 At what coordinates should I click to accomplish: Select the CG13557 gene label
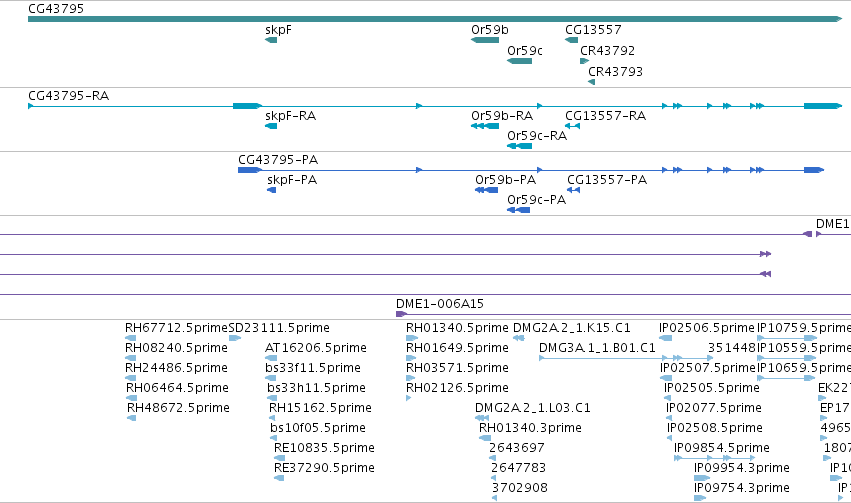click(x=593, y=30)
